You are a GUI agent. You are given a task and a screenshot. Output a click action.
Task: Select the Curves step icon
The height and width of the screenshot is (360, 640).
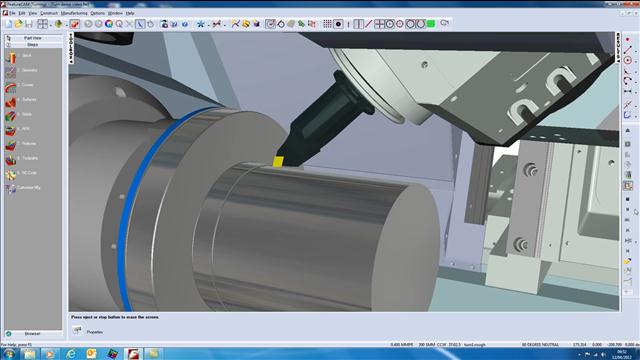coord(11,86)
